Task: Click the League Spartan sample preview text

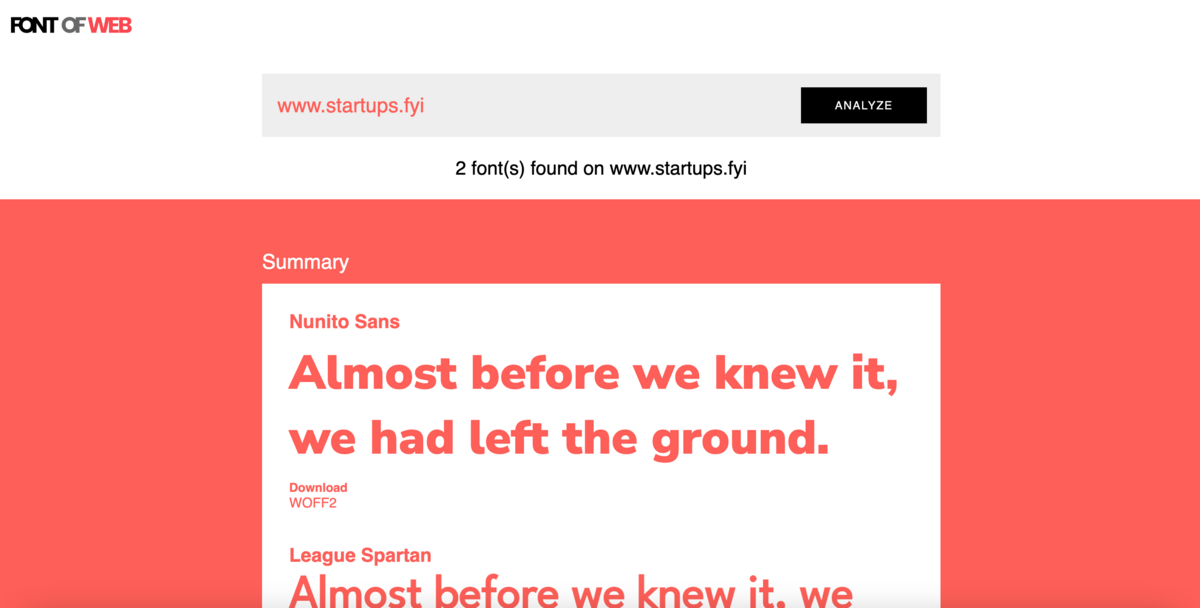Action: [570, 590]
